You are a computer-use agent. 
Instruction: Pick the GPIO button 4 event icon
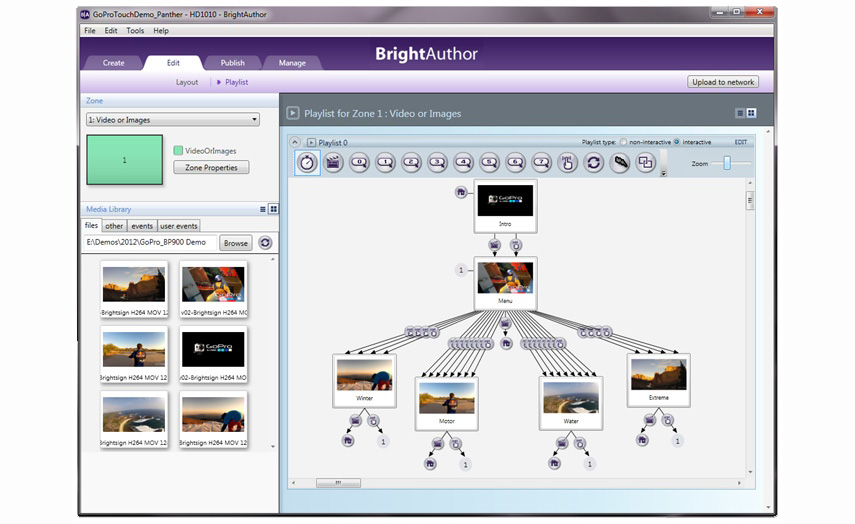[x=463, y=162]
